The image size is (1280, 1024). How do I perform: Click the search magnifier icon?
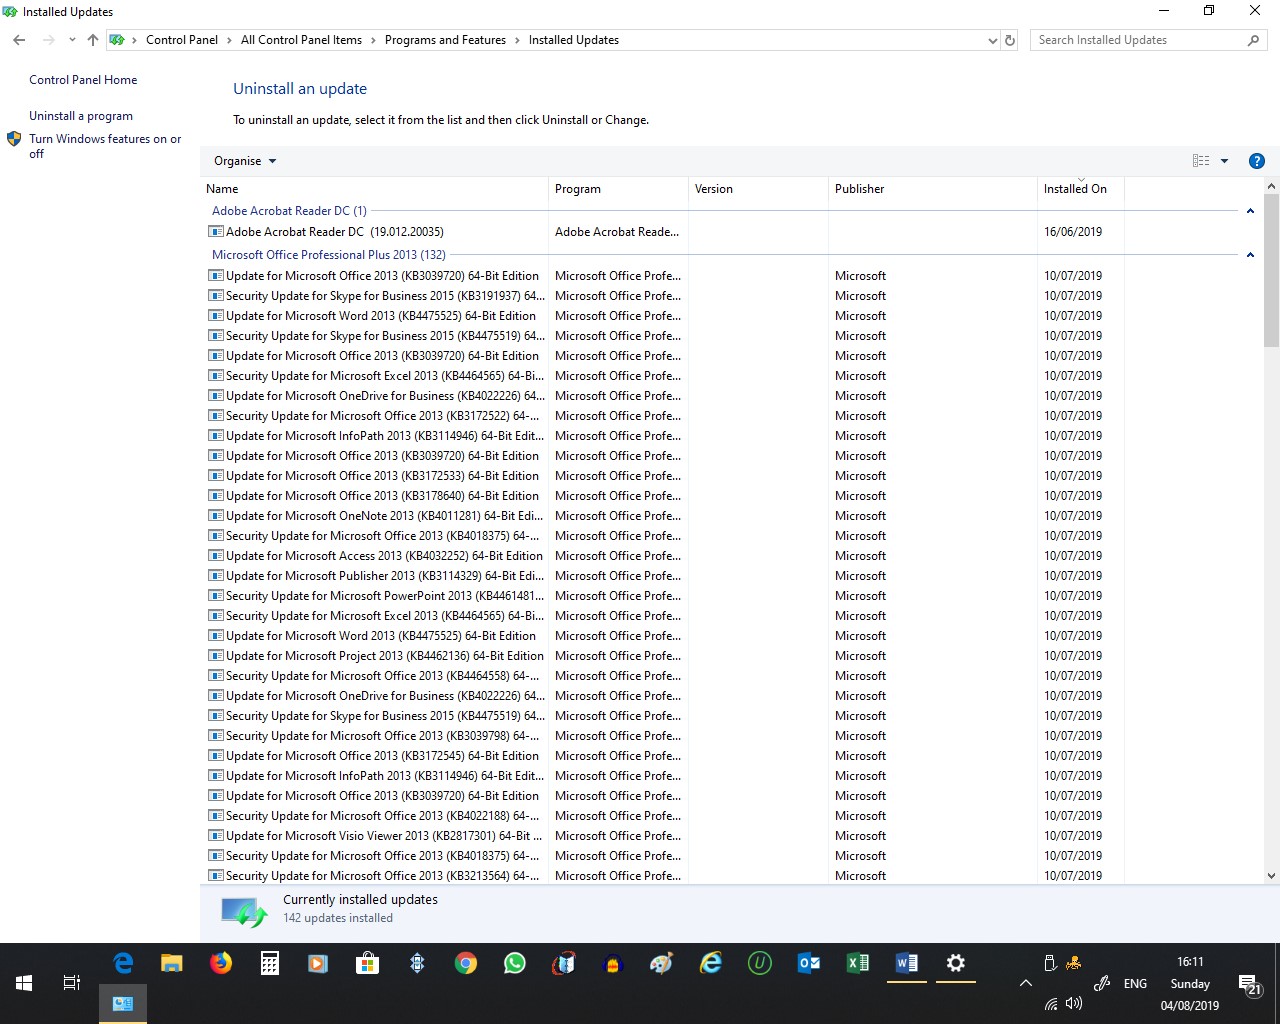(x=1254, y=40)
